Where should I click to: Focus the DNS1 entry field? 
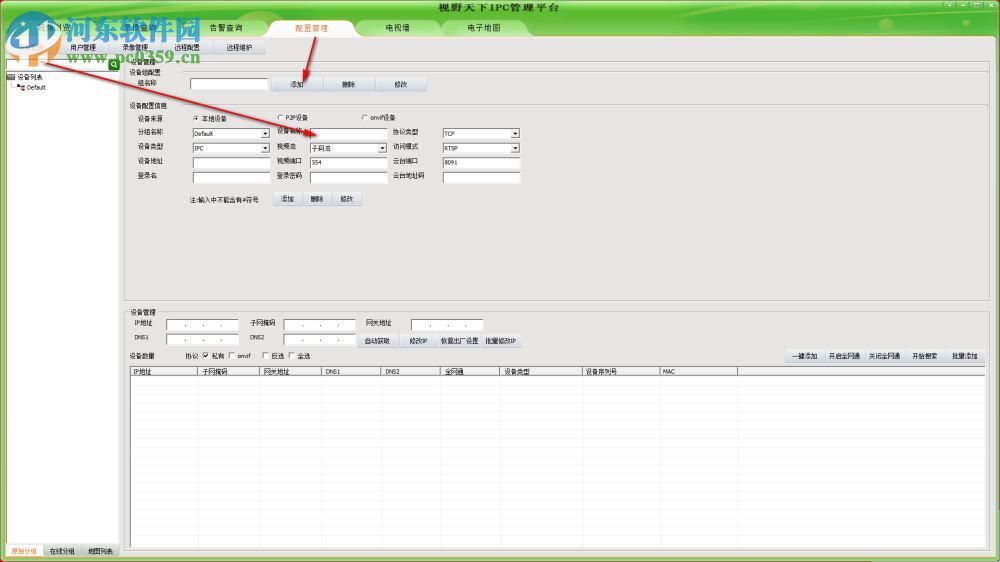pos(202,339)
